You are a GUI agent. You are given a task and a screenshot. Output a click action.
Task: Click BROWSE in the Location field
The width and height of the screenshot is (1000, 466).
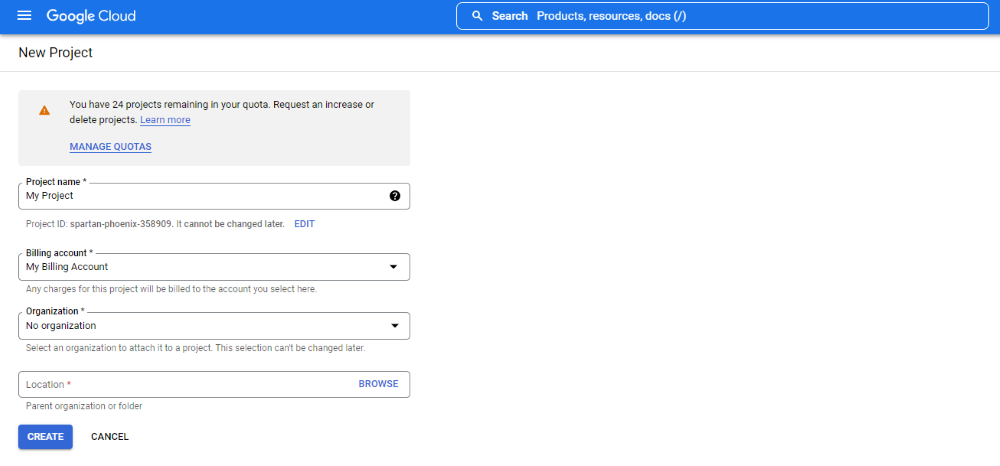click(x=378, y=384)
